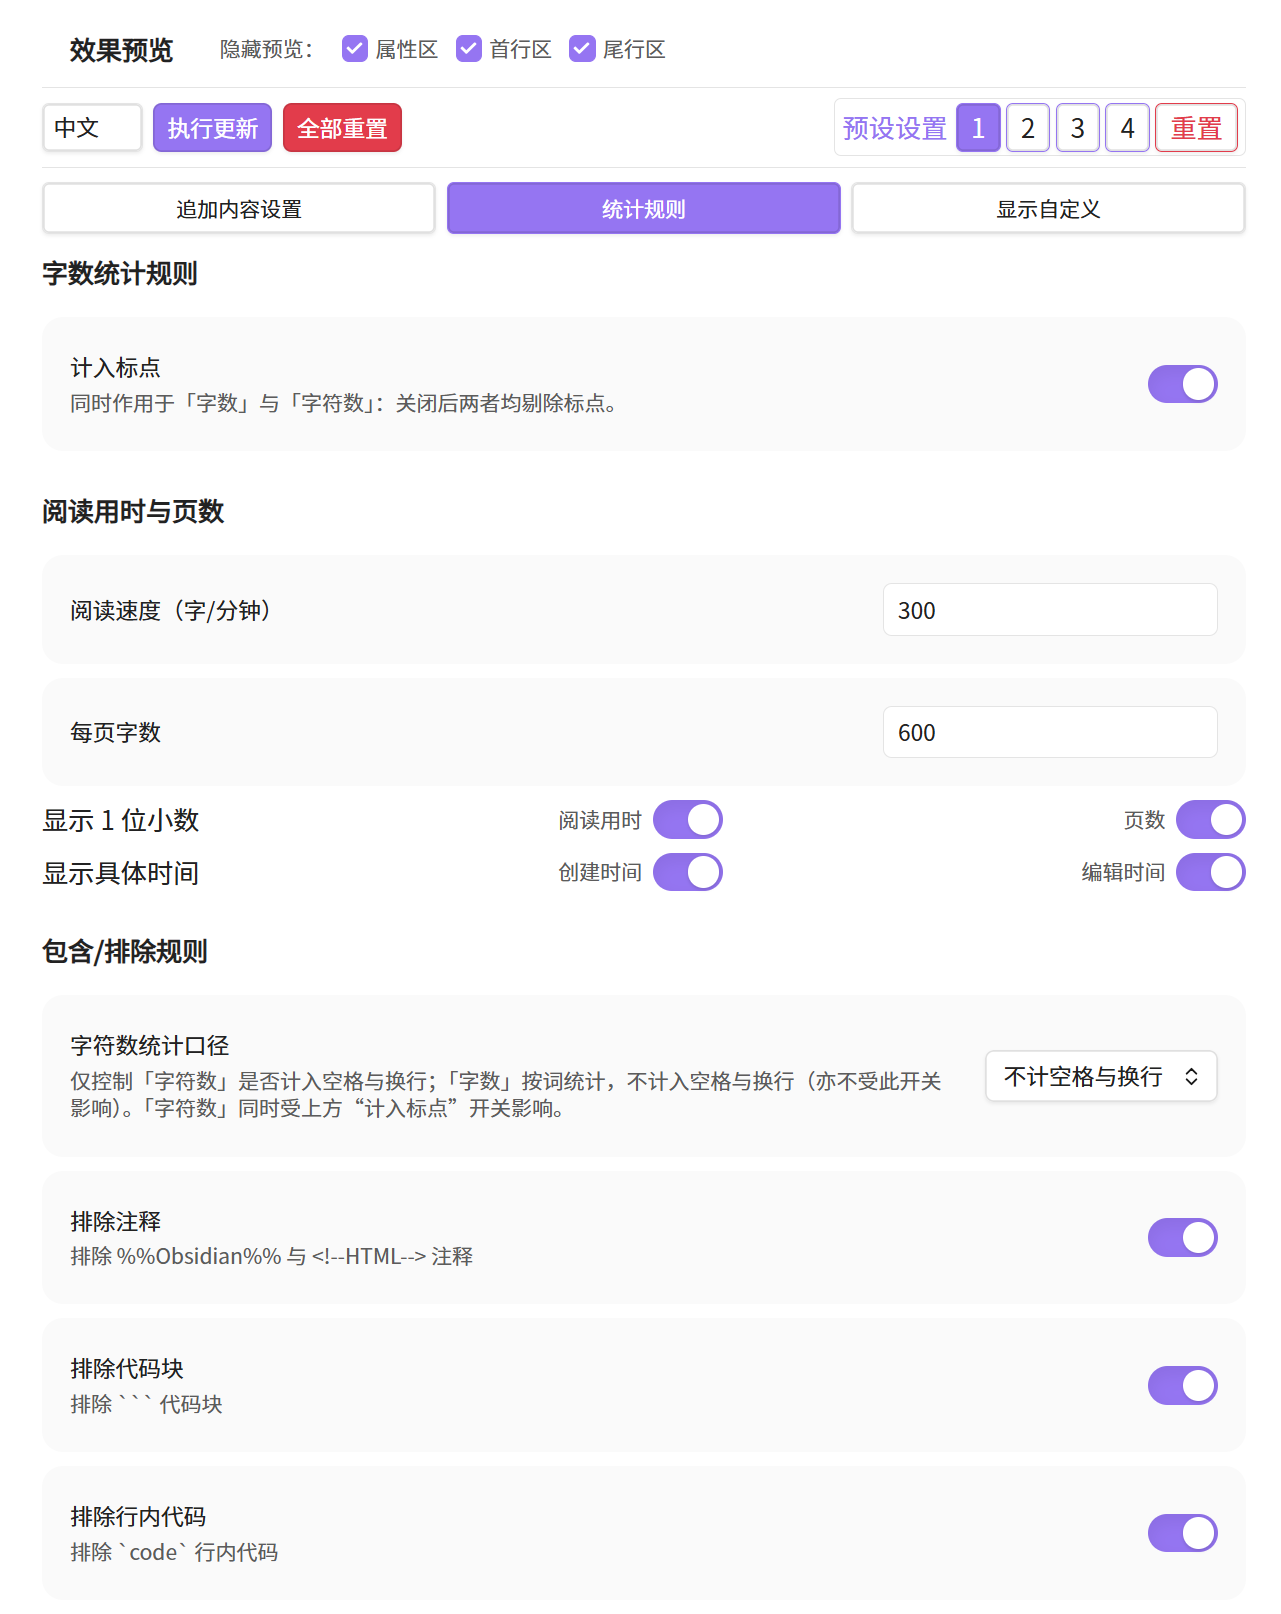Toggle the 页数 decimal switch

click(1210, 820)
